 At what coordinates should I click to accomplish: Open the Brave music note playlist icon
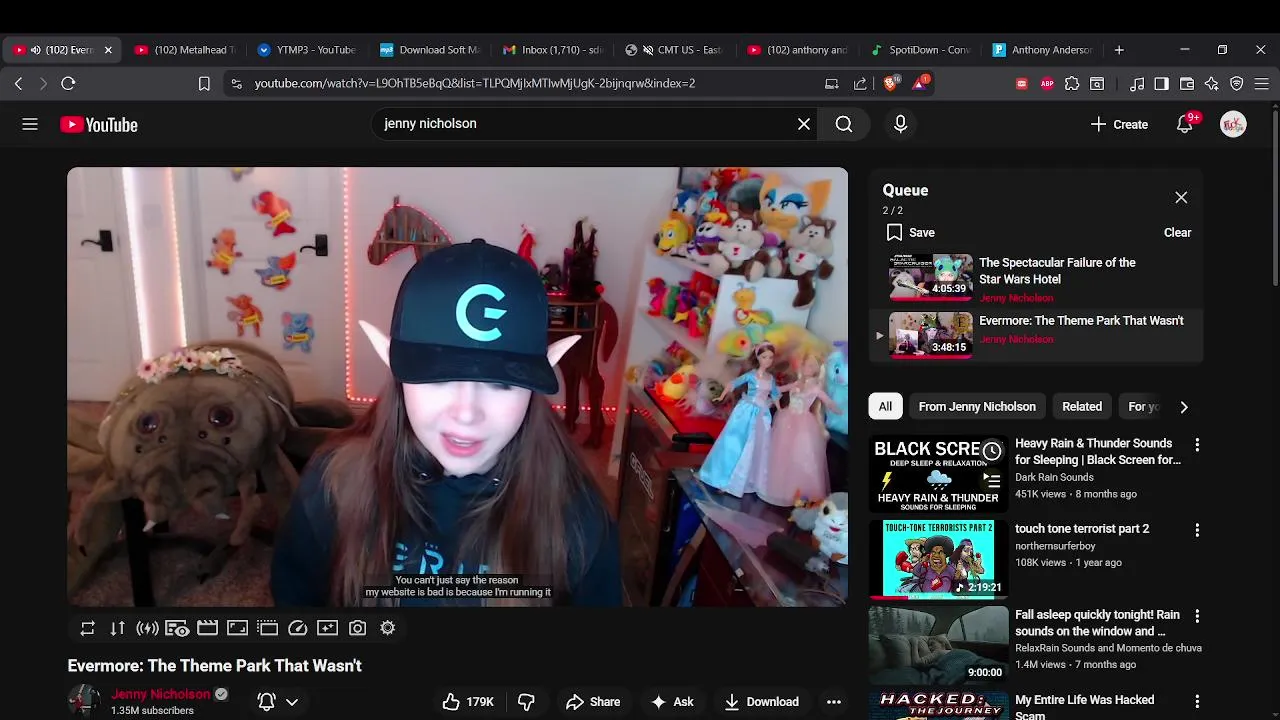(x=1137, y=84)
